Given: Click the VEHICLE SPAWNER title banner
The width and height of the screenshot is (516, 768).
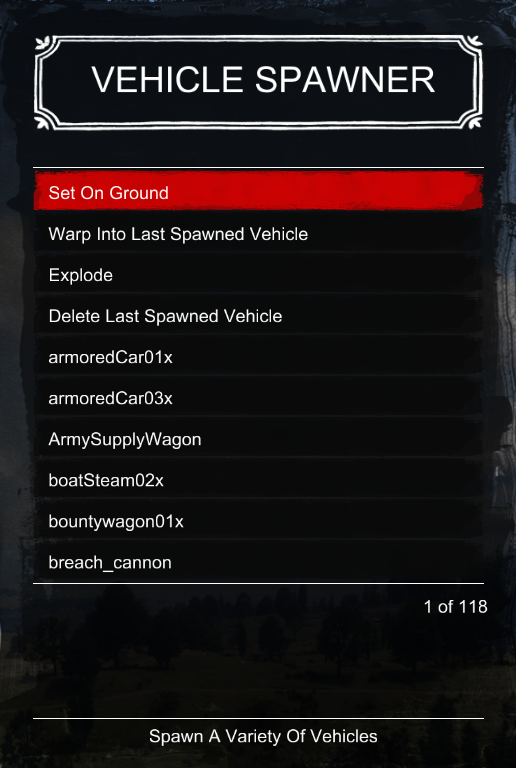Looking at the screenshot, I should (258, 82).
